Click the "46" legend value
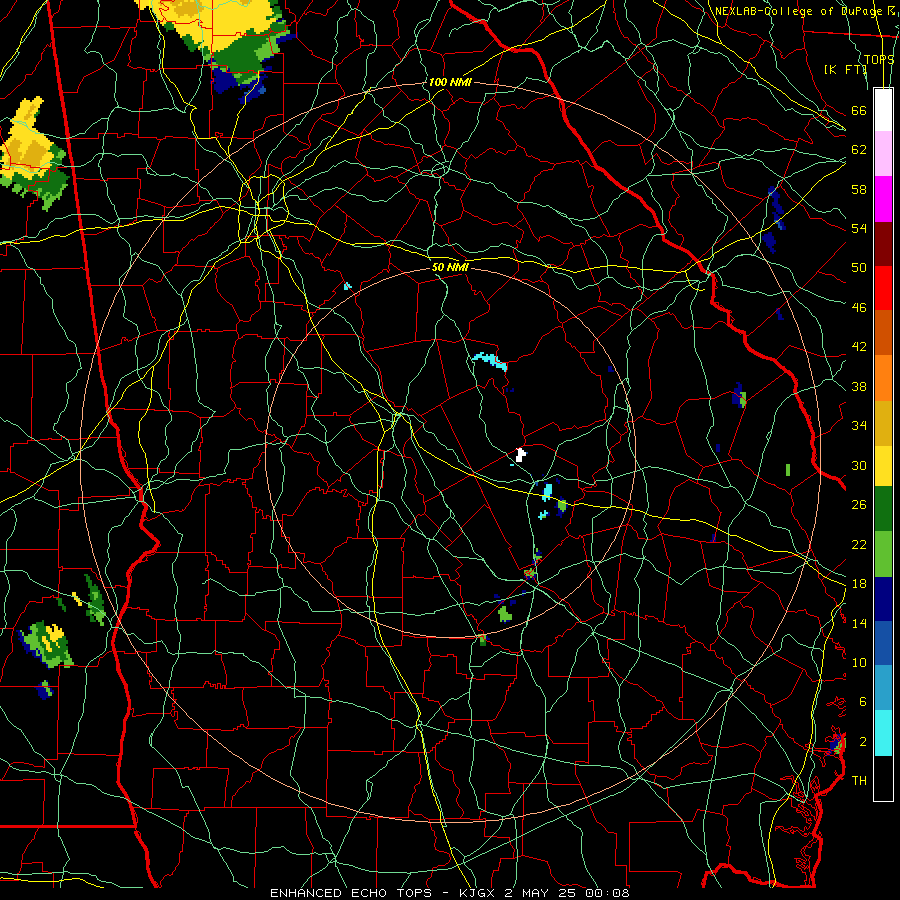Viewport: 900px width, 900px height. pyautogui.click(x=859, y=308)
